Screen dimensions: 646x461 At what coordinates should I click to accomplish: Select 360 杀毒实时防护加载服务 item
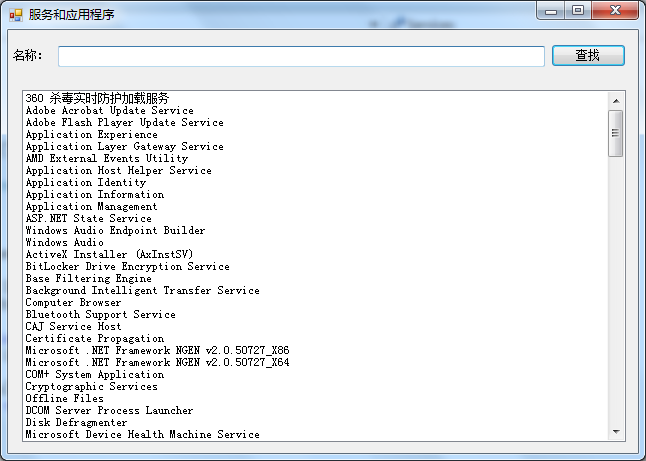click(97, 98)
